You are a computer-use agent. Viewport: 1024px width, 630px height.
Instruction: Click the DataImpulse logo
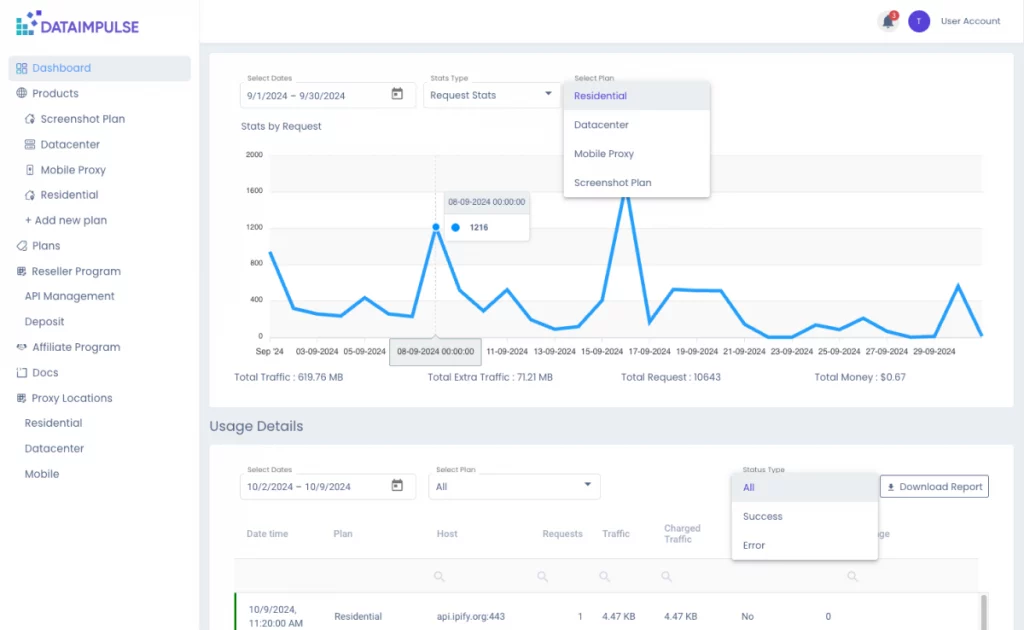coord(76,22)
